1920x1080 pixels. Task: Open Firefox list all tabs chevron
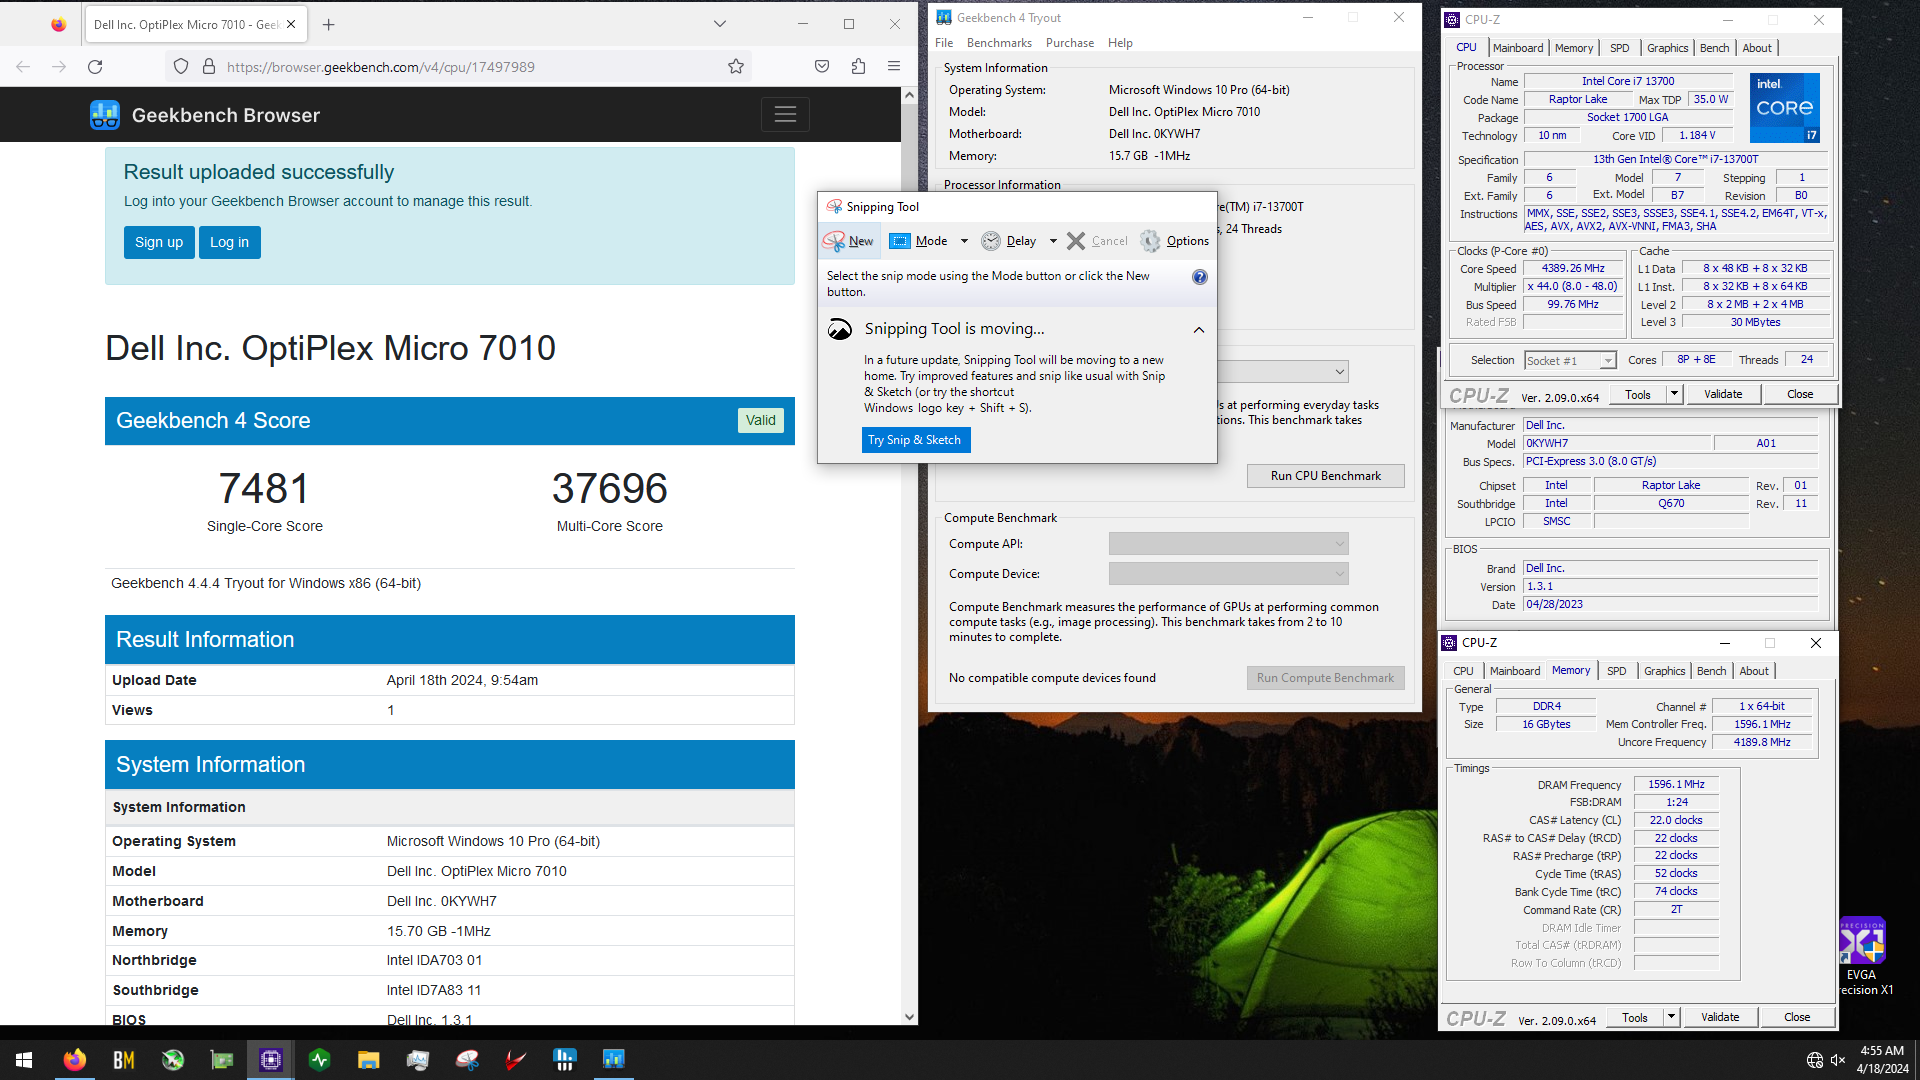pos(719,24)
